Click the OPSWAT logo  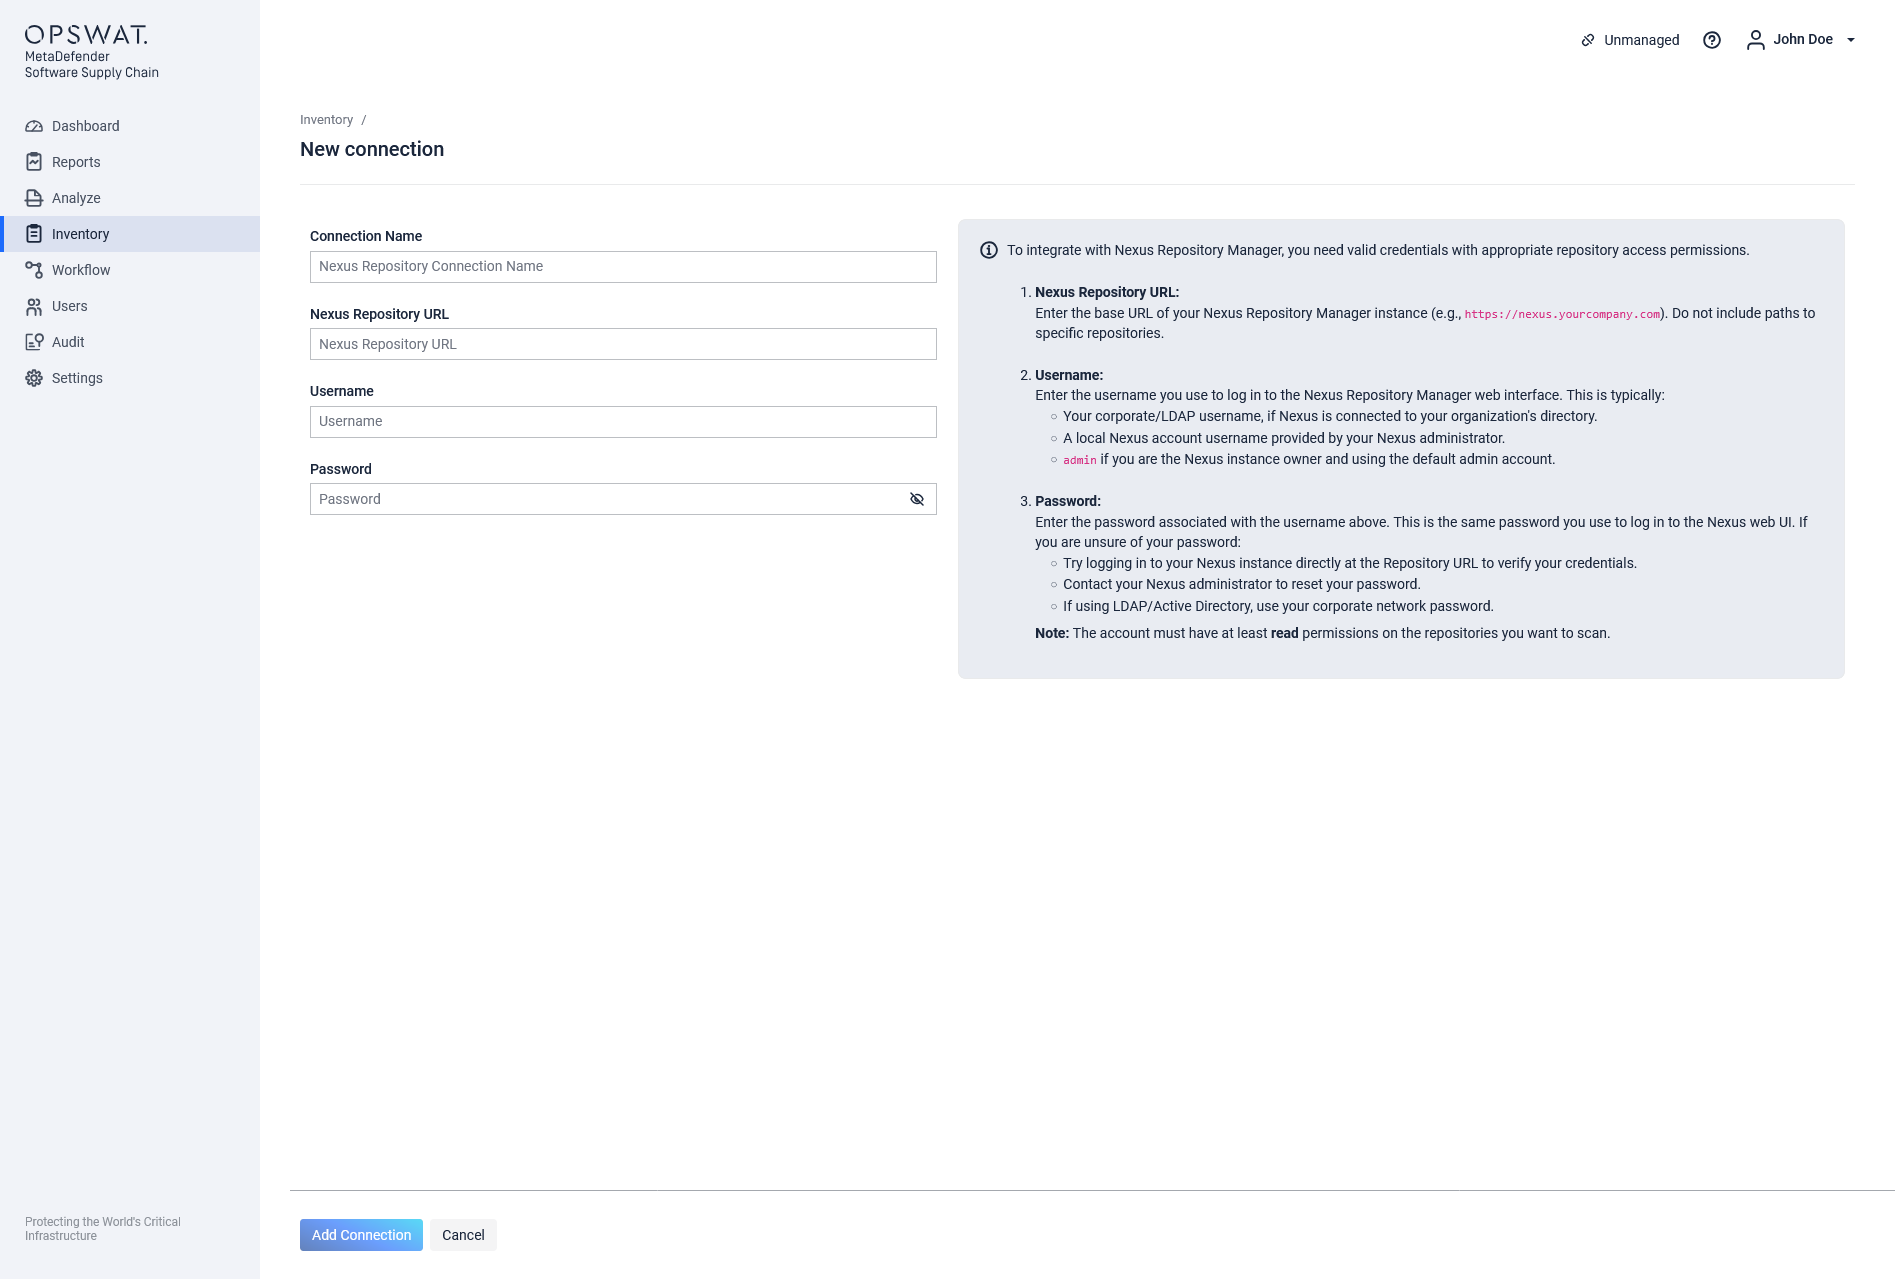coord(86,35)
